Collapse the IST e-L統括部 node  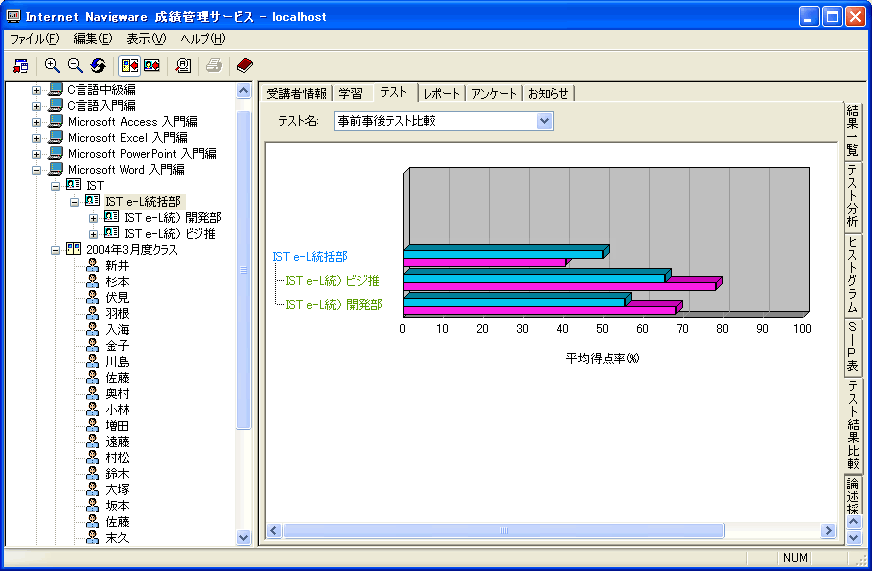75,202
